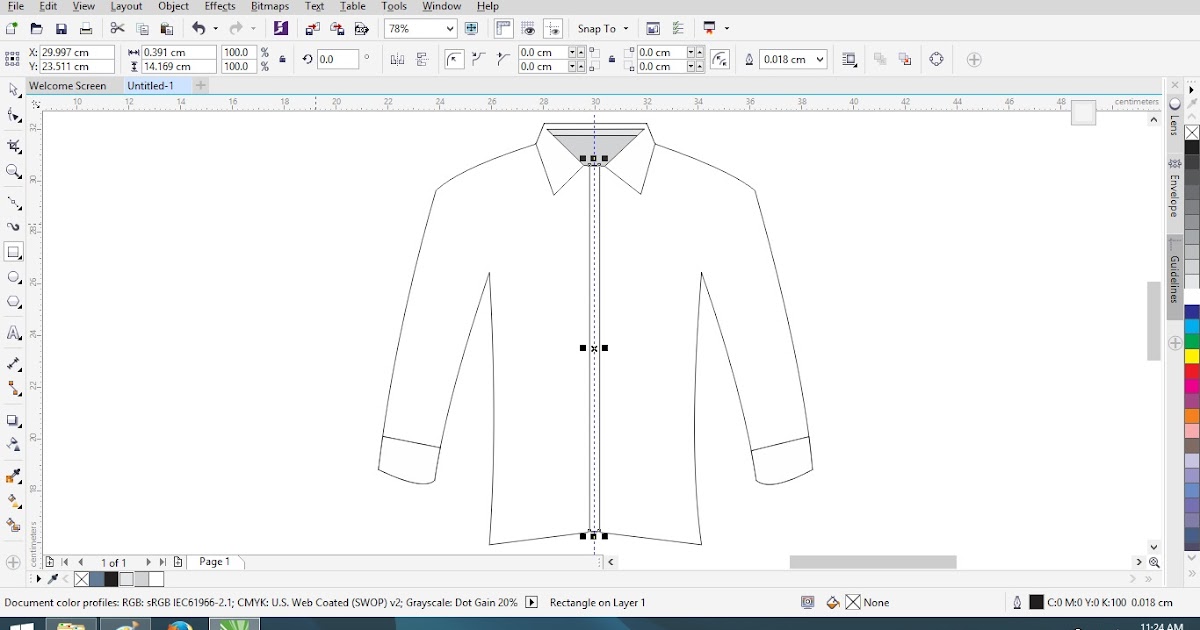Open the Import dialog
Screen dimensions: 1200x630
pyautogui.click(x=312, y=28)
